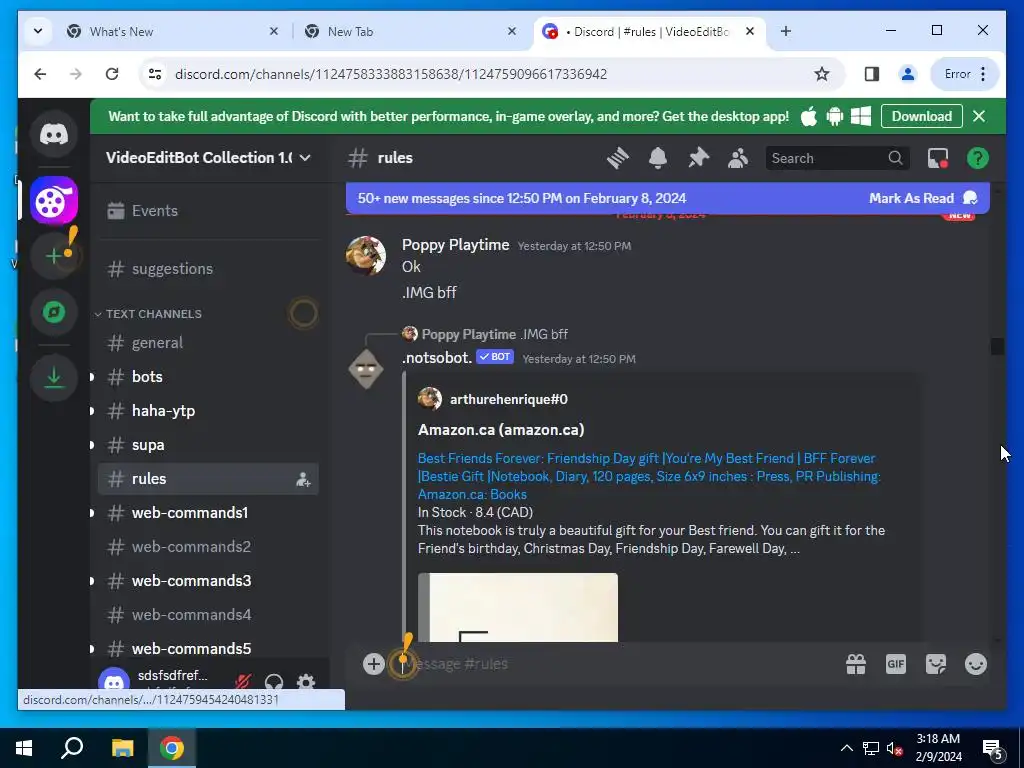Screen dimensions: 1024x768
Task: Open pinned messages pin icon
Action: tap(698, 158)
